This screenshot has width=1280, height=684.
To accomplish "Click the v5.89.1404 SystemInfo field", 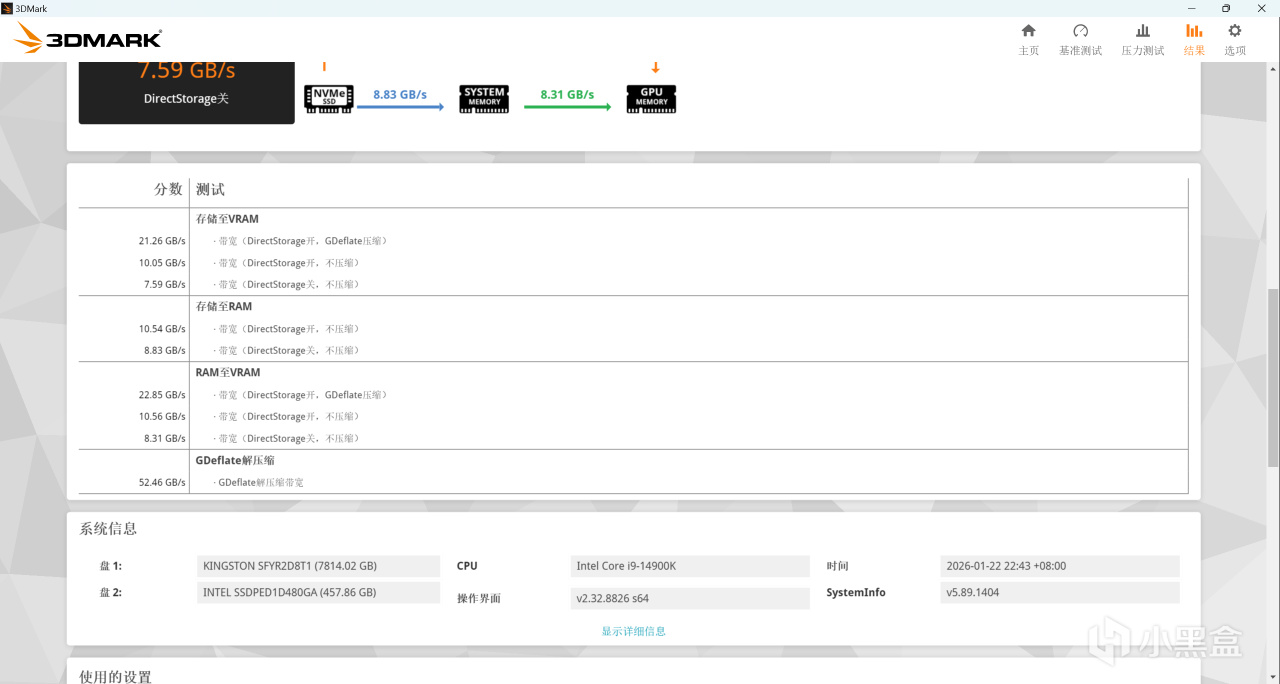I will pyautogui.click(x=1060, y=593).
